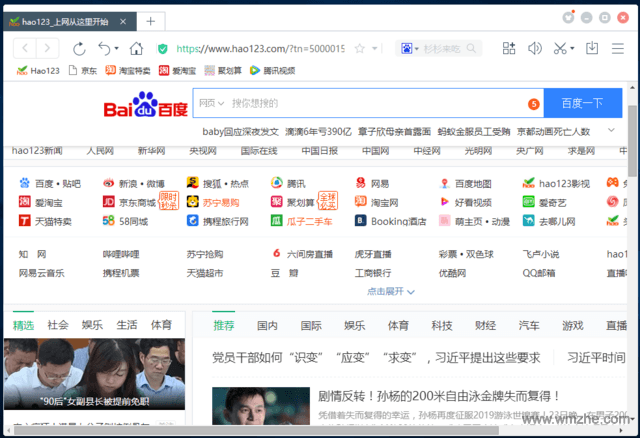Image resolution: width=640 pixels, height=438 pixels.
Task: Open the hamburger main menu
Action: 618,49
